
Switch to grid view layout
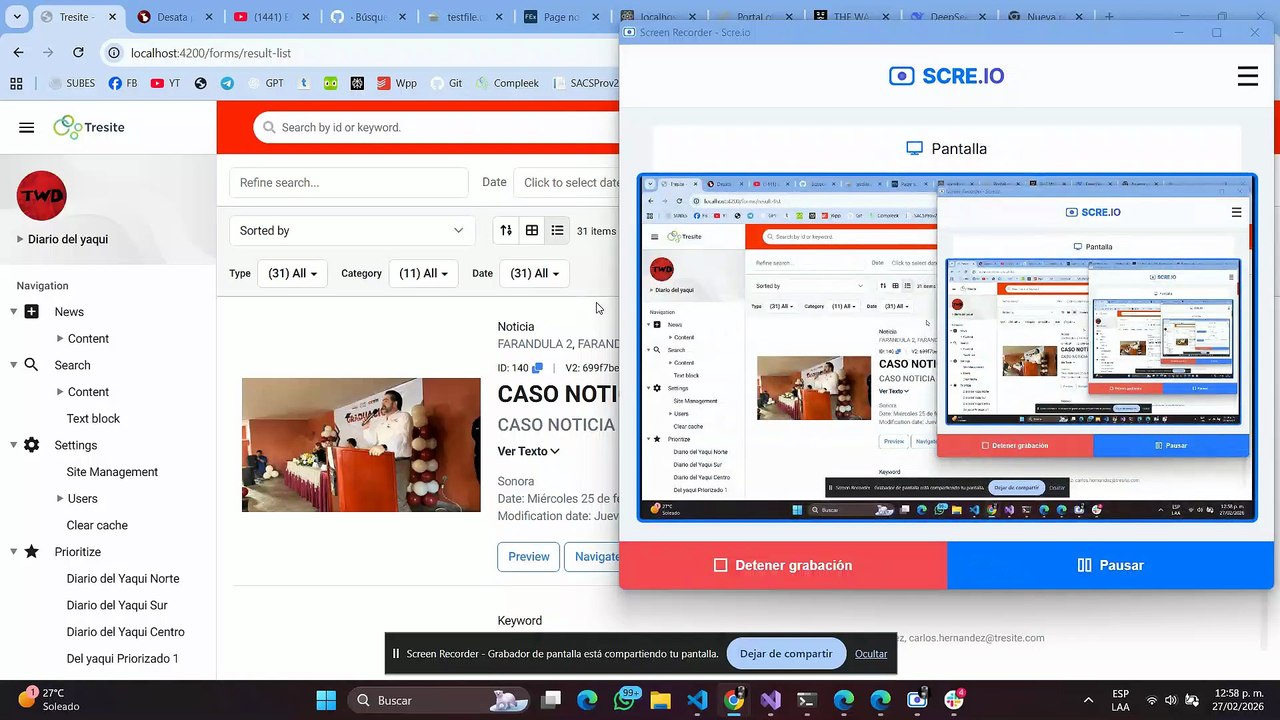(532, 230)
